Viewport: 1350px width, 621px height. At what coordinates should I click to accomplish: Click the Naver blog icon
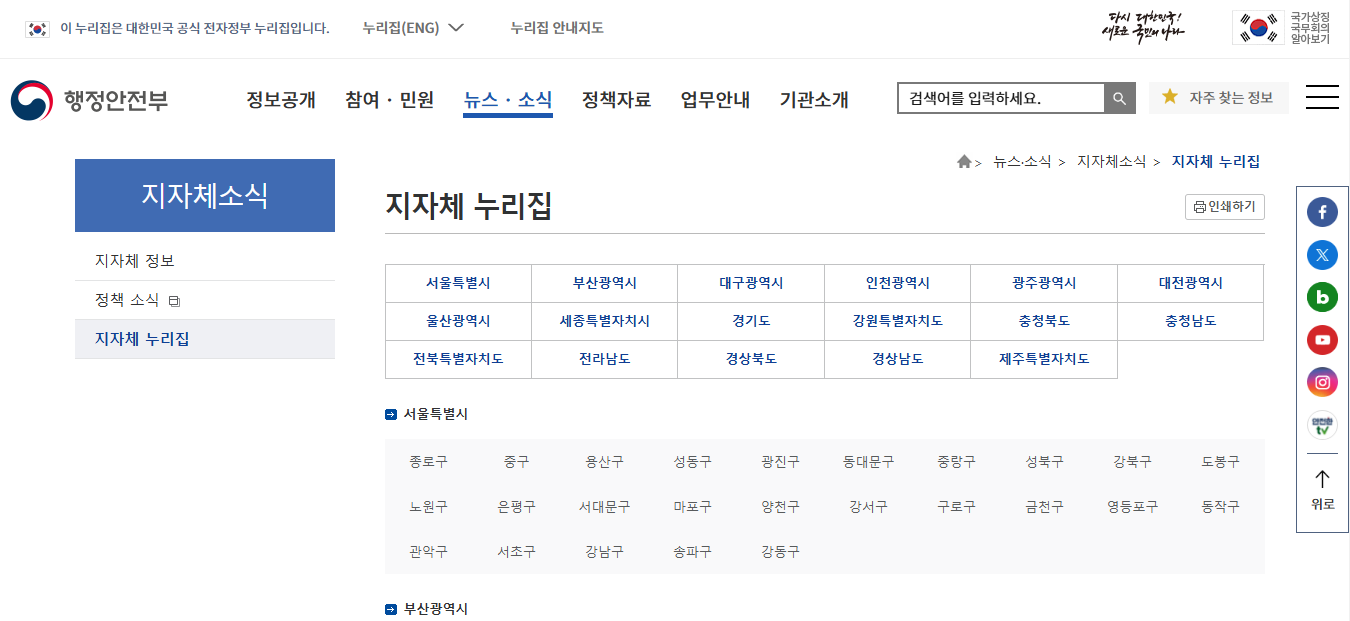1322,297
